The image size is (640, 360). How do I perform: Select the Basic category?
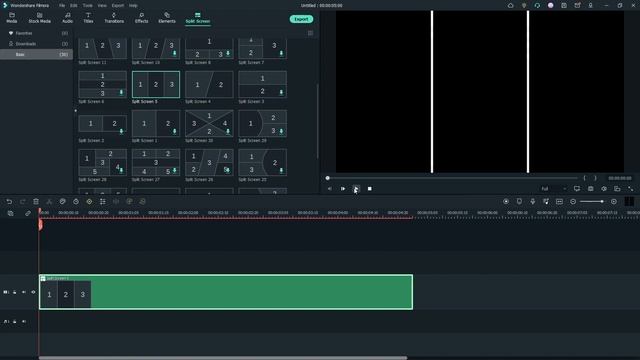(x=36, y=54)
